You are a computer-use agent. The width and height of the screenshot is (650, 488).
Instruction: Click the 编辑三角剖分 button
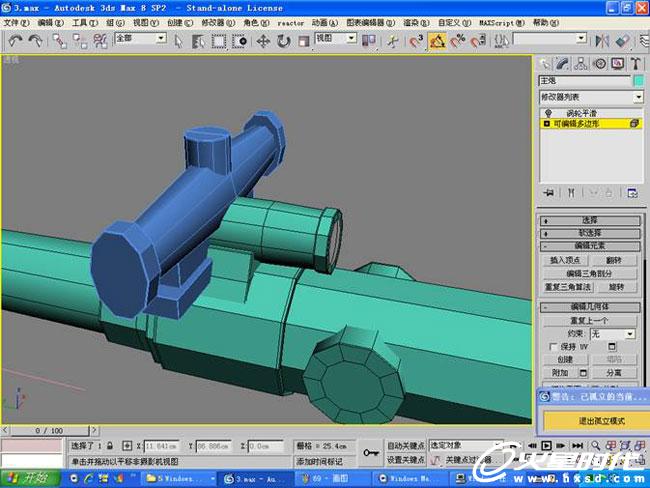tap(589, 274)
